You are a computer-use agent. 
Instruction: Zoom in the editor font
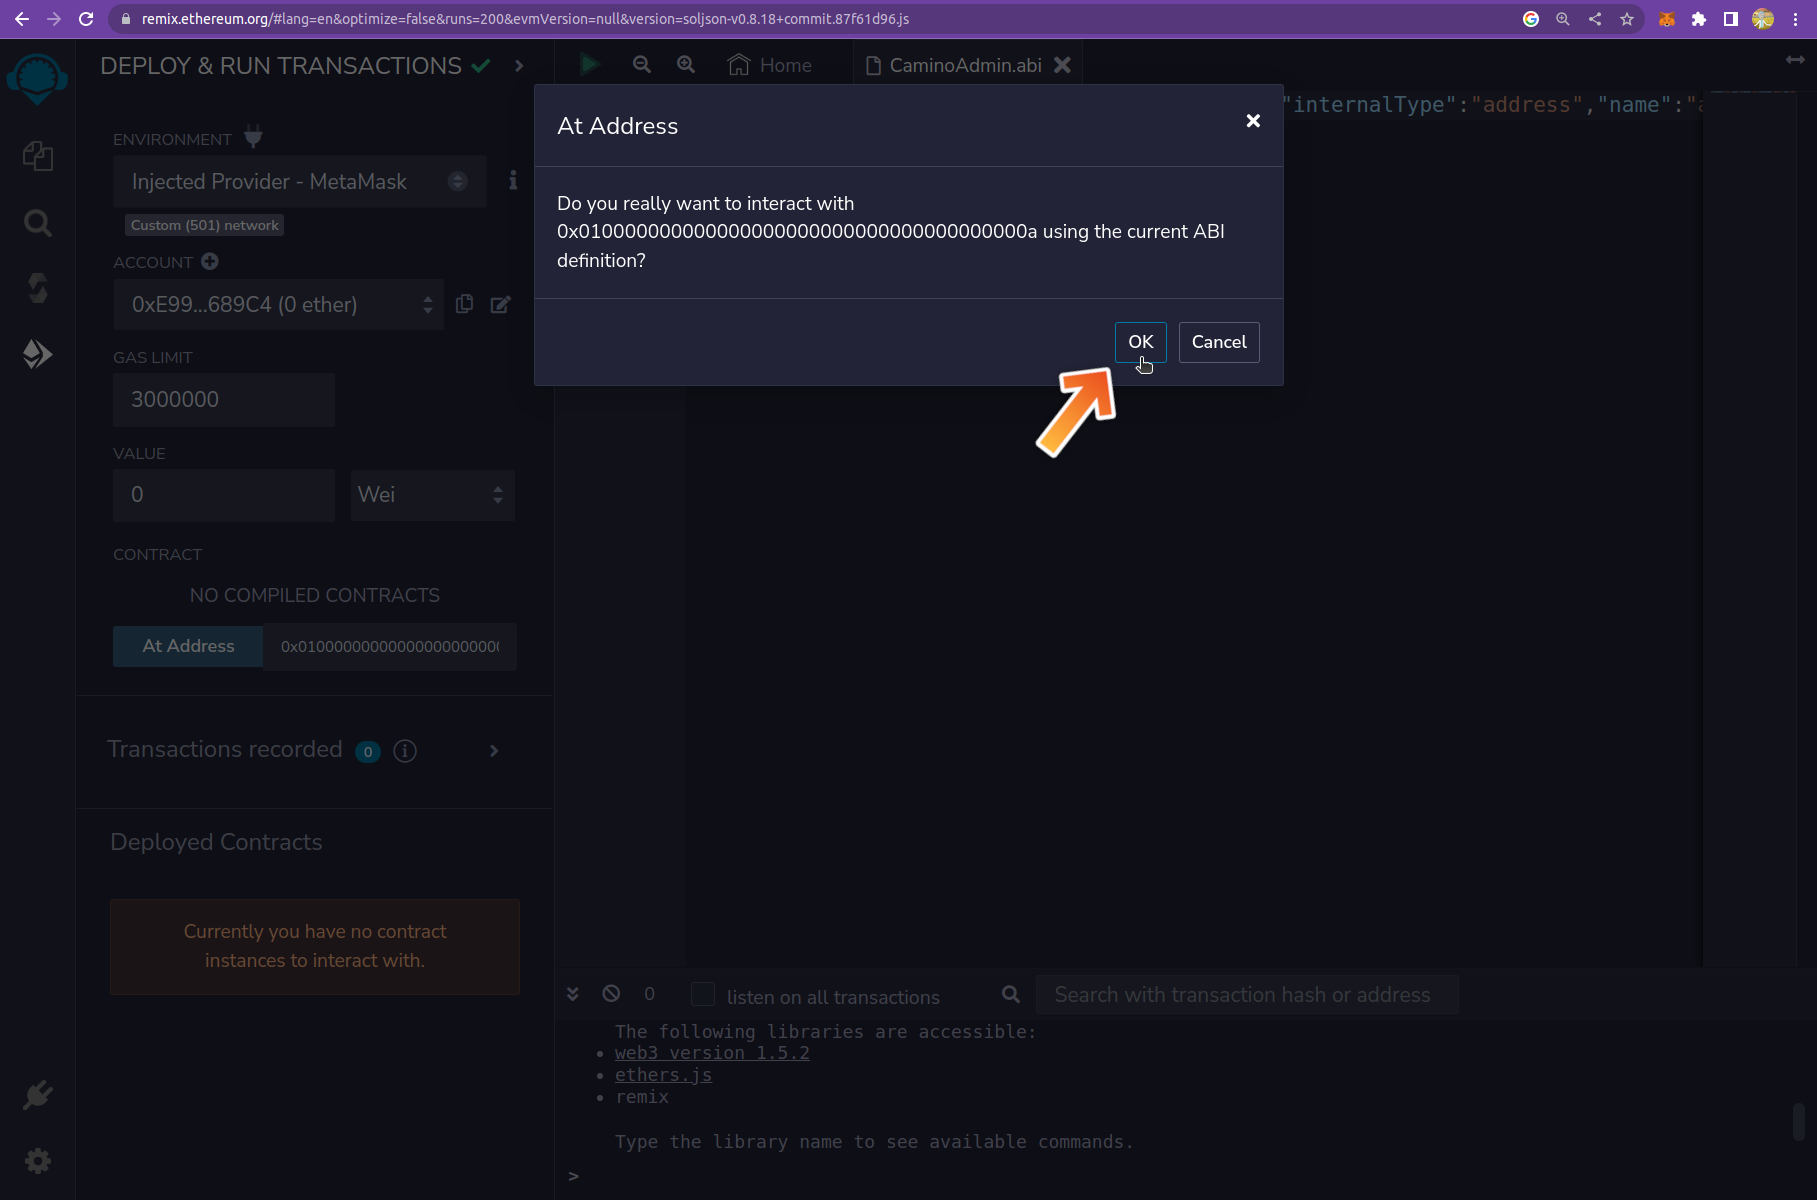pyautogui.click(x=686, y=65)
